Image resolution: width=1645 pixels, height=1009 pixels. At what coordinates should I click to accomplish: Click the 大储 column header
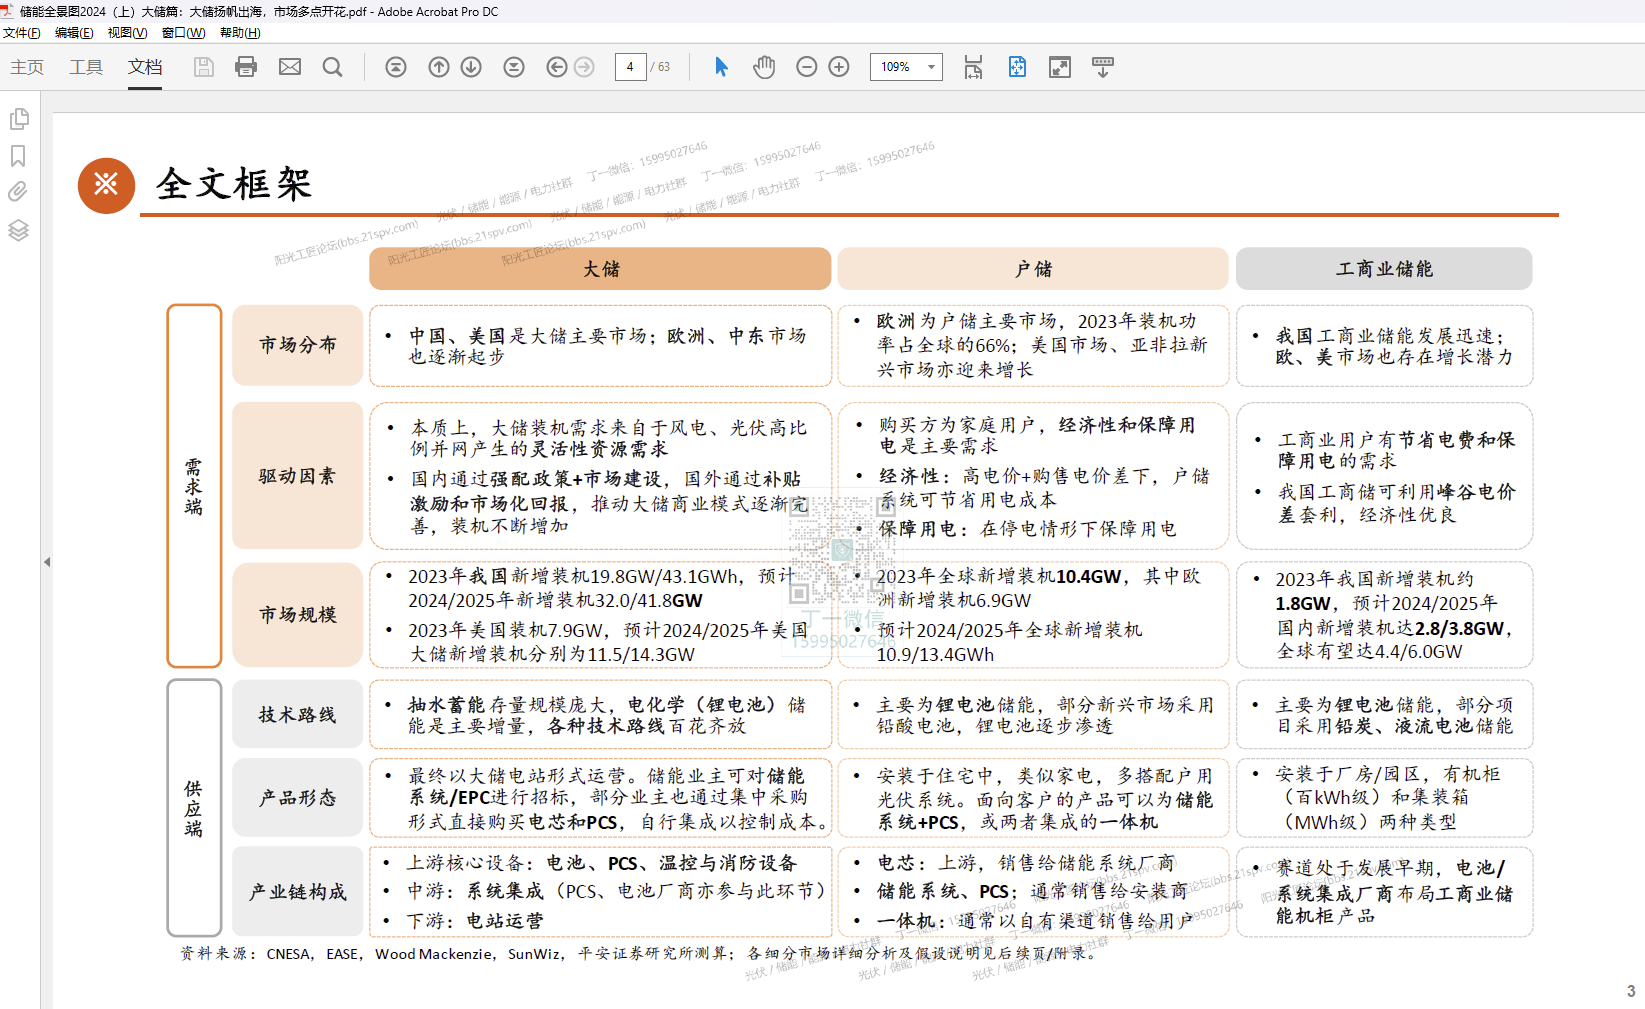(x=600, y=269)
